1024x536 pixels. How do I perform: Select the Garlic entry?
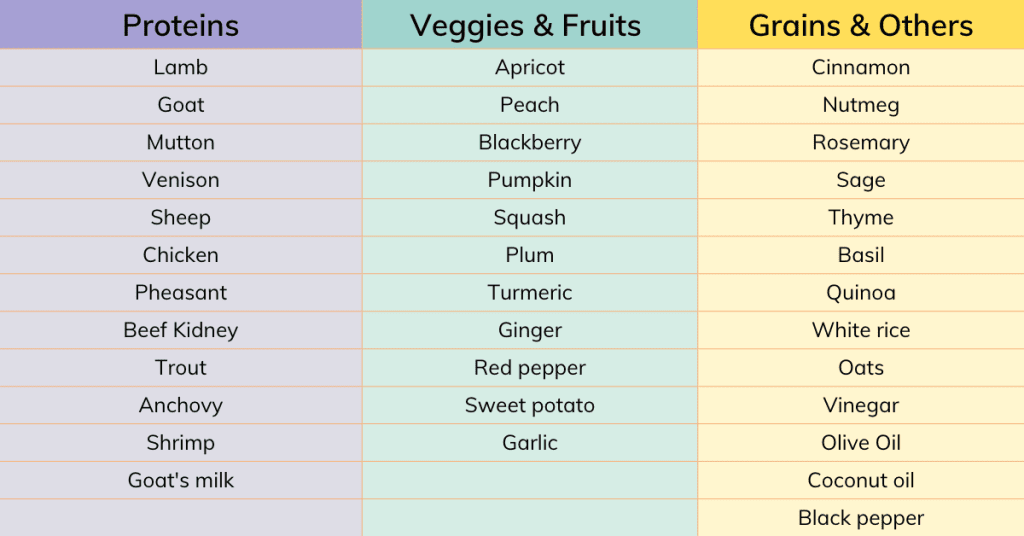[530, 443]
